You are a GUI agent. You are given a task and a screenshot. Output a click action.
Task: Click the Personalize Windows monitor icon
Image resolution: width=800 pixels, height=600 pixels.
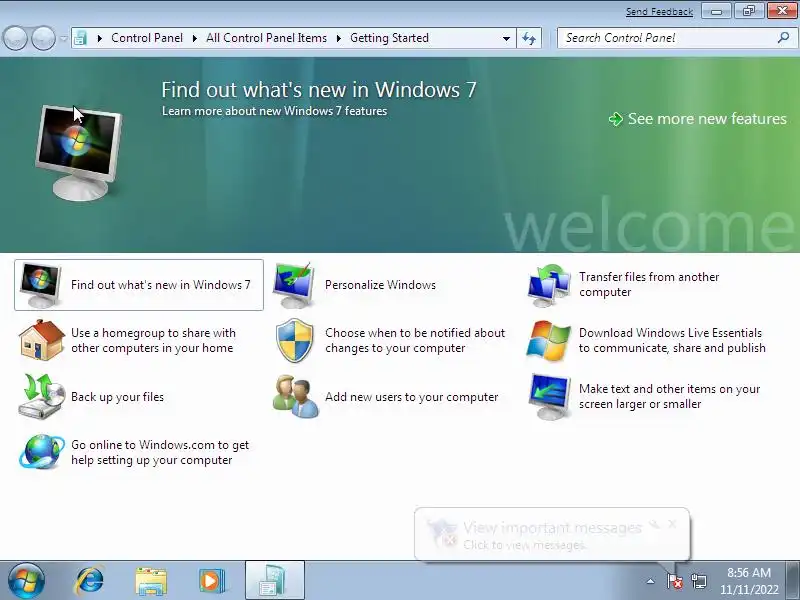tap(293, 285)
